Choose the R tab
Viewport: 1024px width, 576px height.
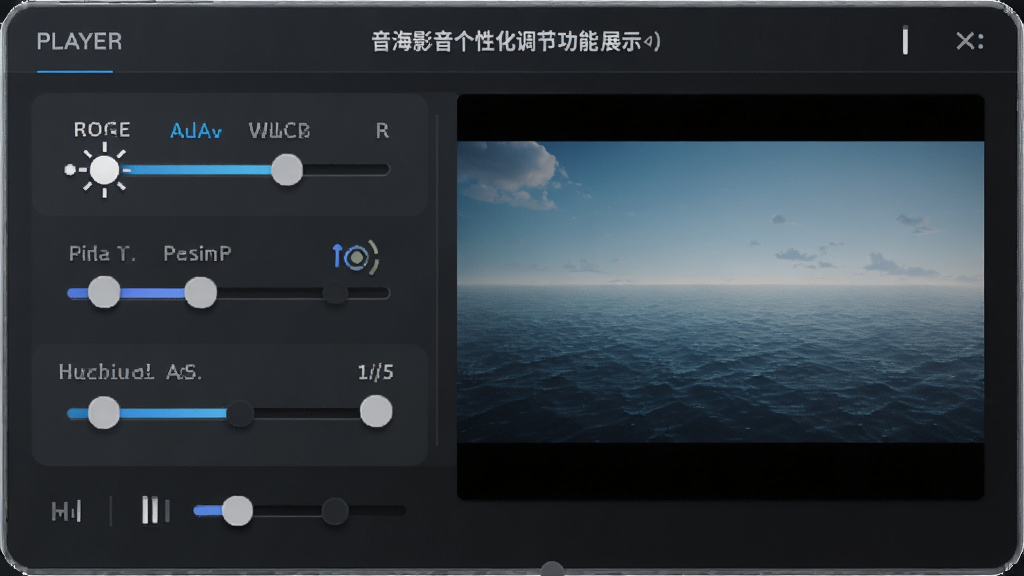pos(382,131)
